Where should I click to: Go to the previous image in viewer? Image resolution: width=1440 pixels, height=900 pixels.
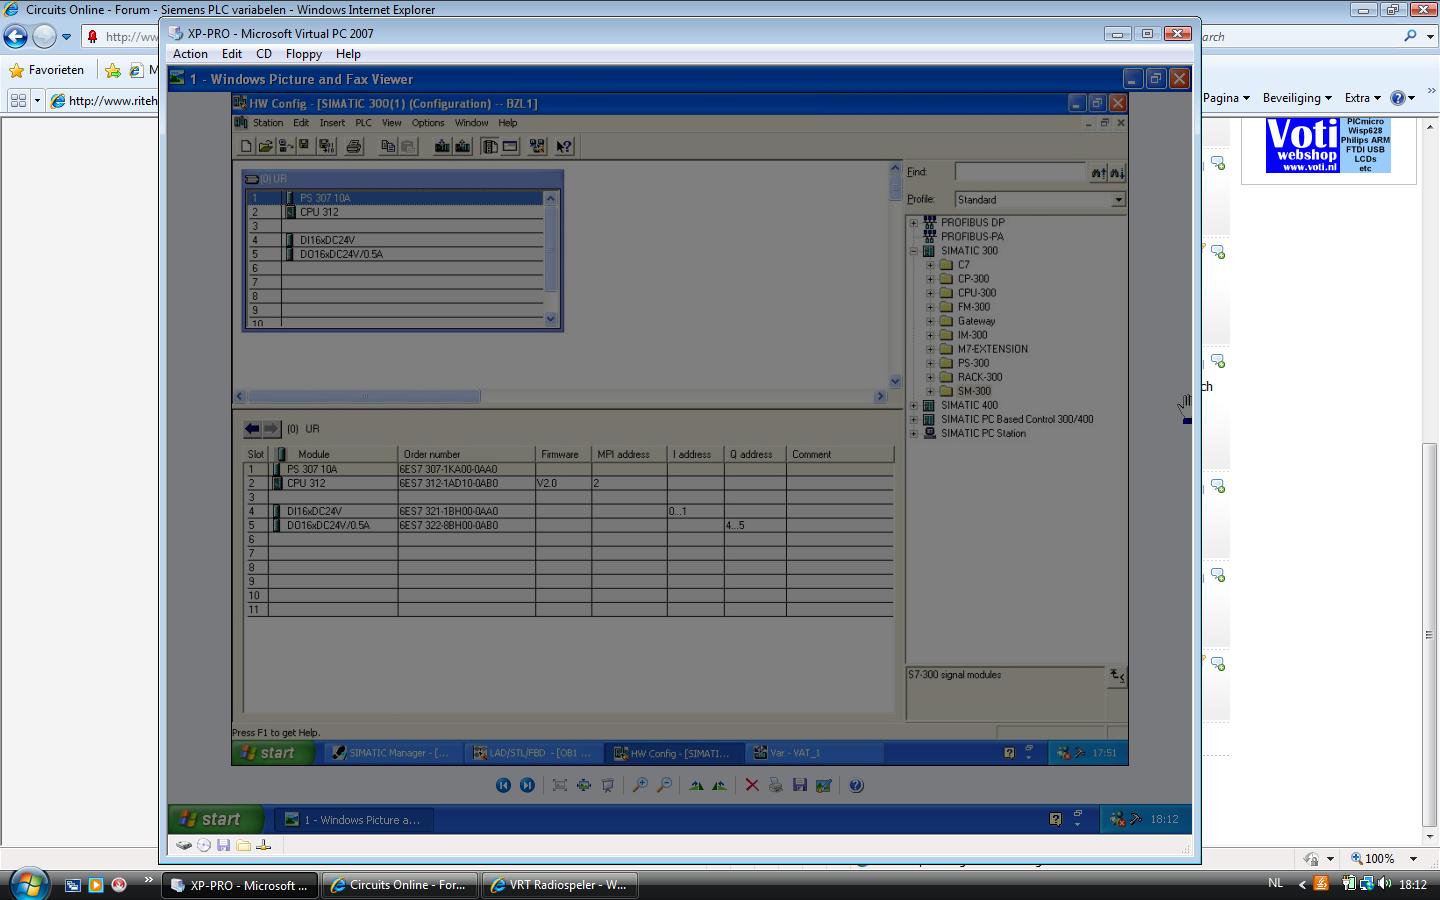[x=503, y=786]
